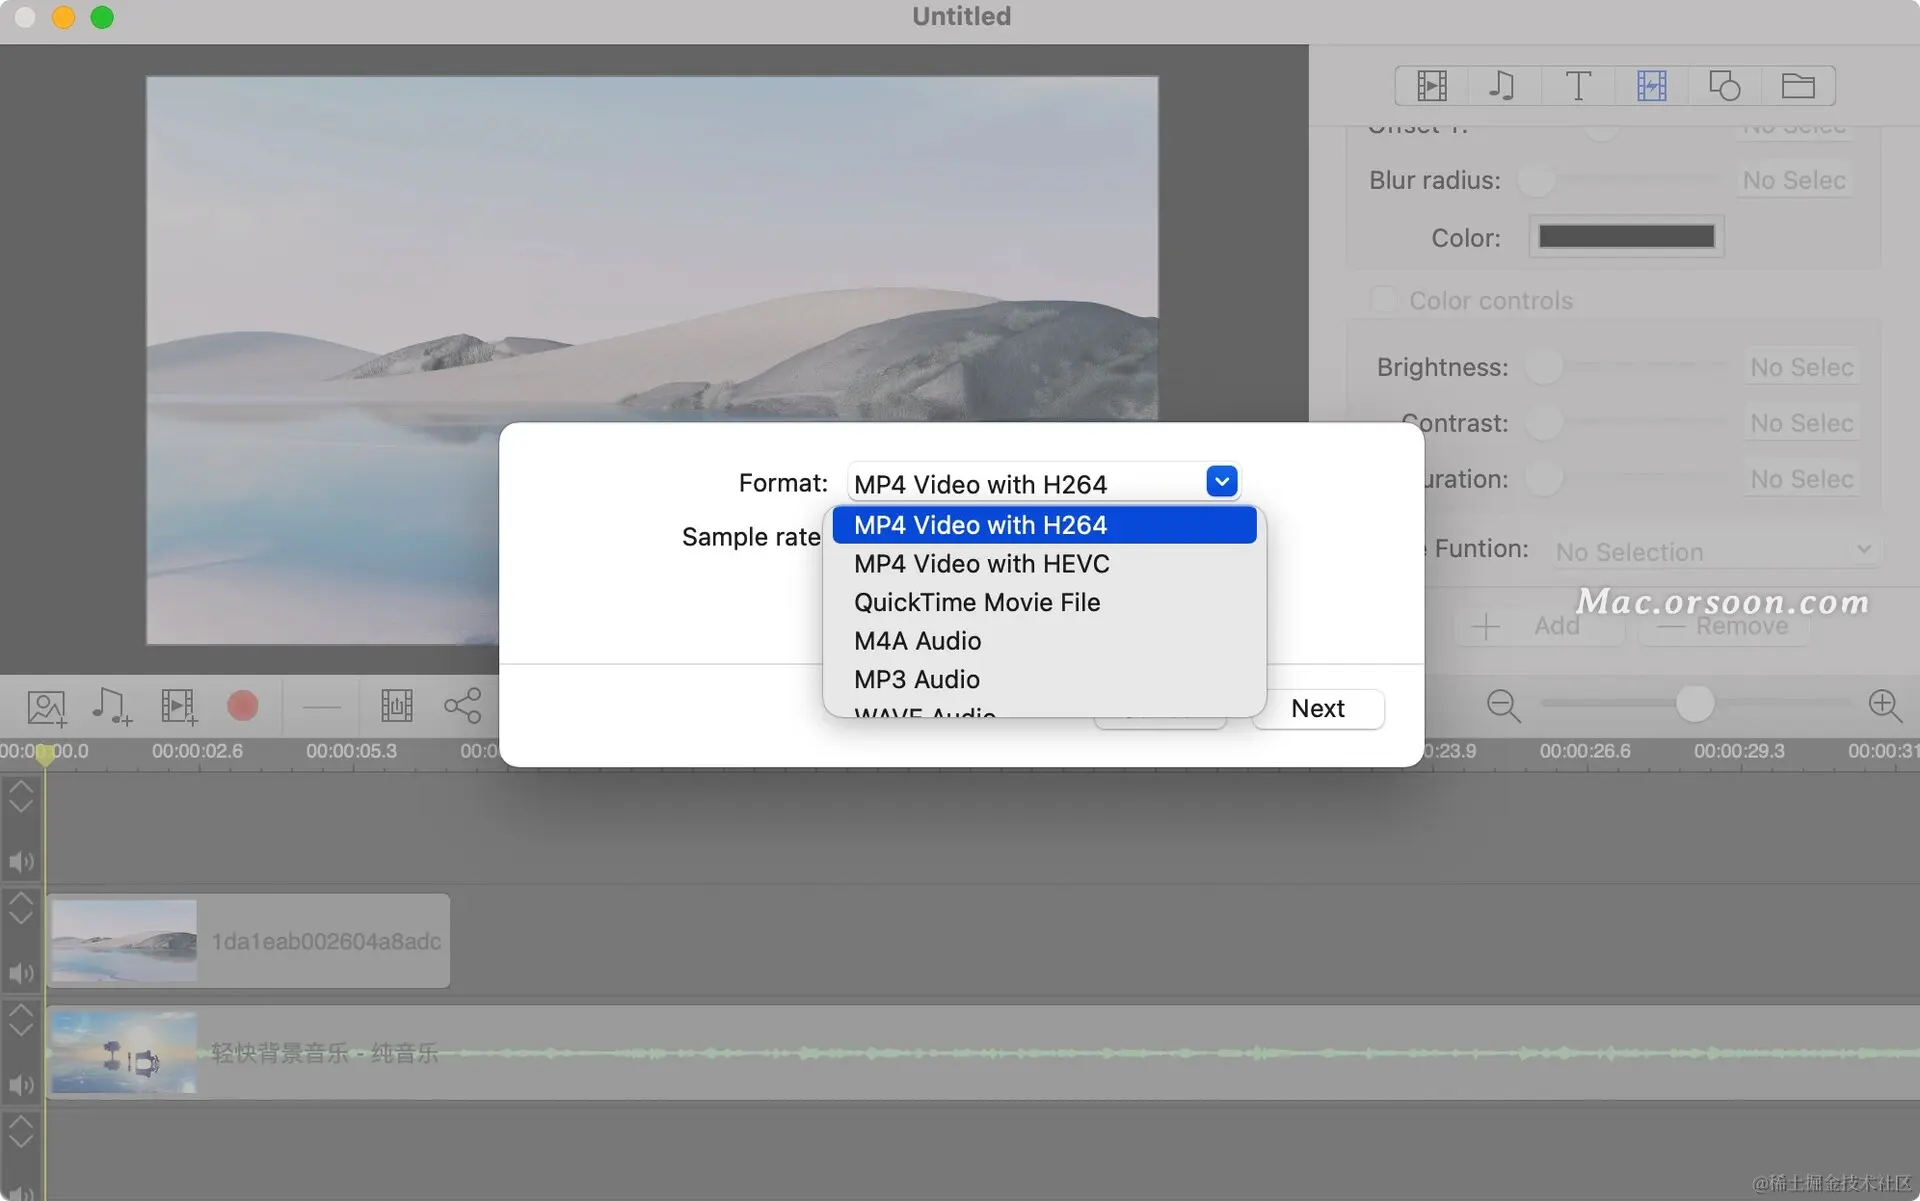Enable the Color controls checkbox
This screenshot has height=1201, width=1920.
(1384, 299)
